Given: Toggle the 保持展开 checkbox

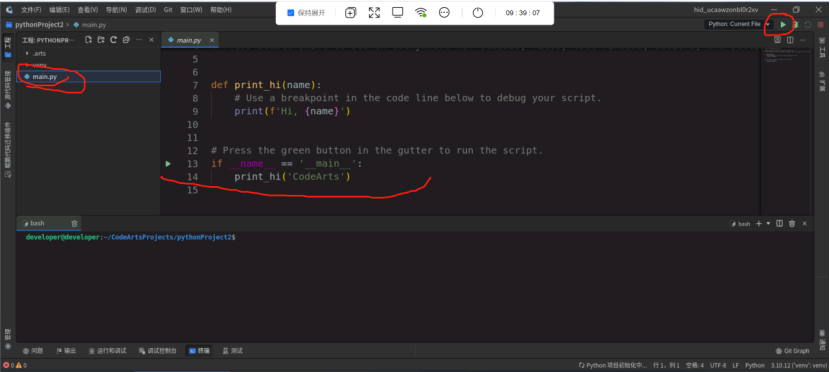Looking at the screenshot, I should 290,13.
